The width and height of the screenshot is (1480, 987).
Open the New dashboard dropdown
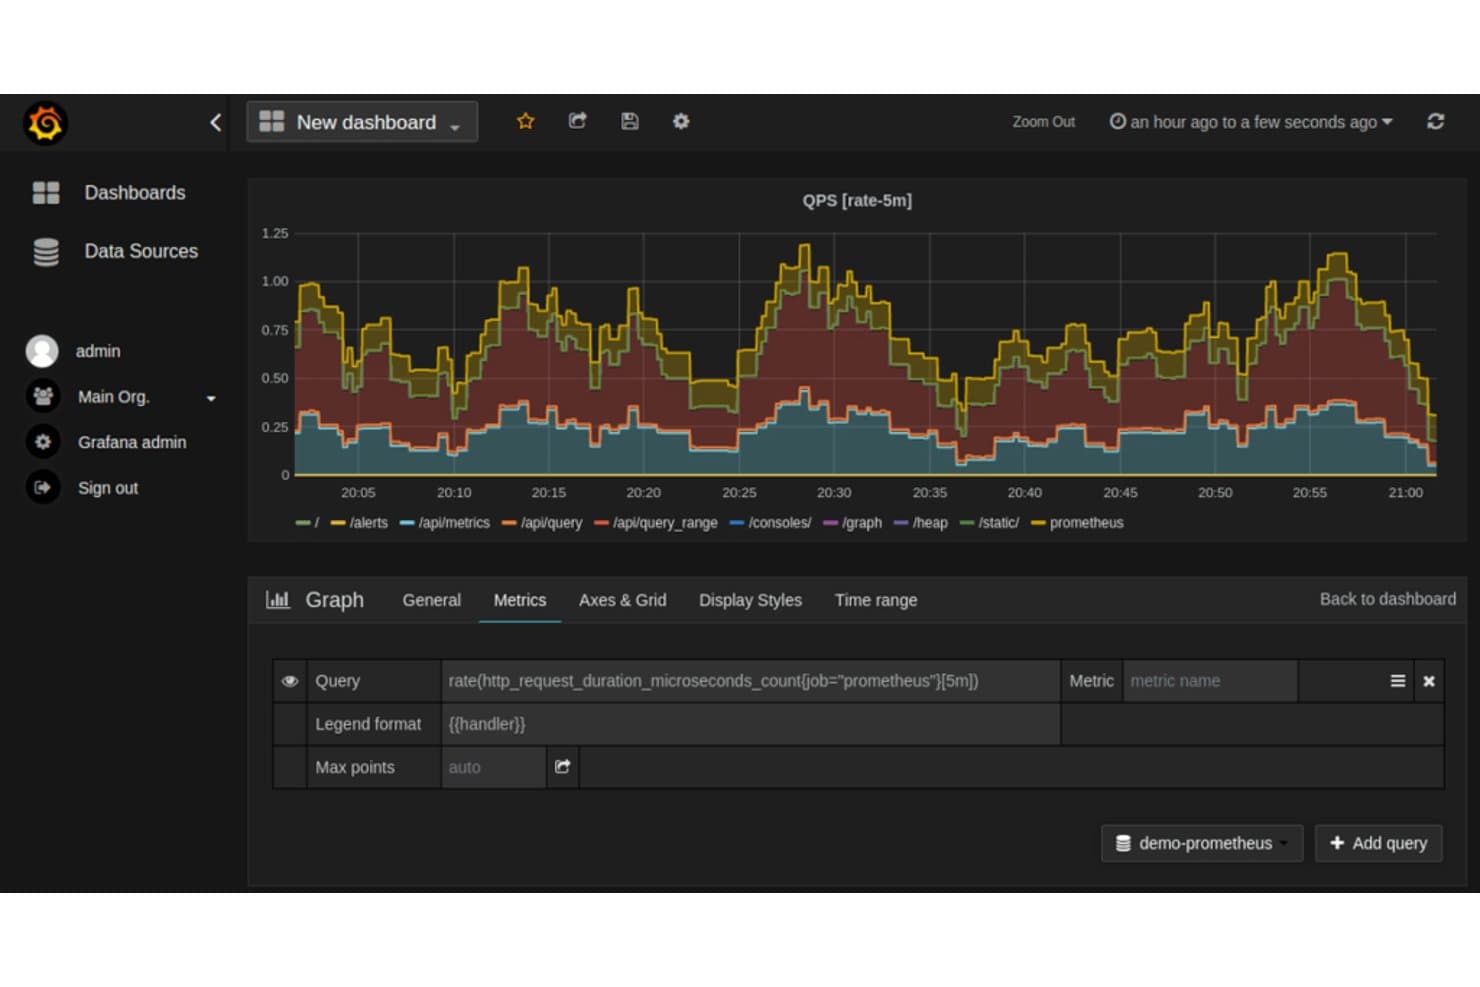(x=362, y=122)
